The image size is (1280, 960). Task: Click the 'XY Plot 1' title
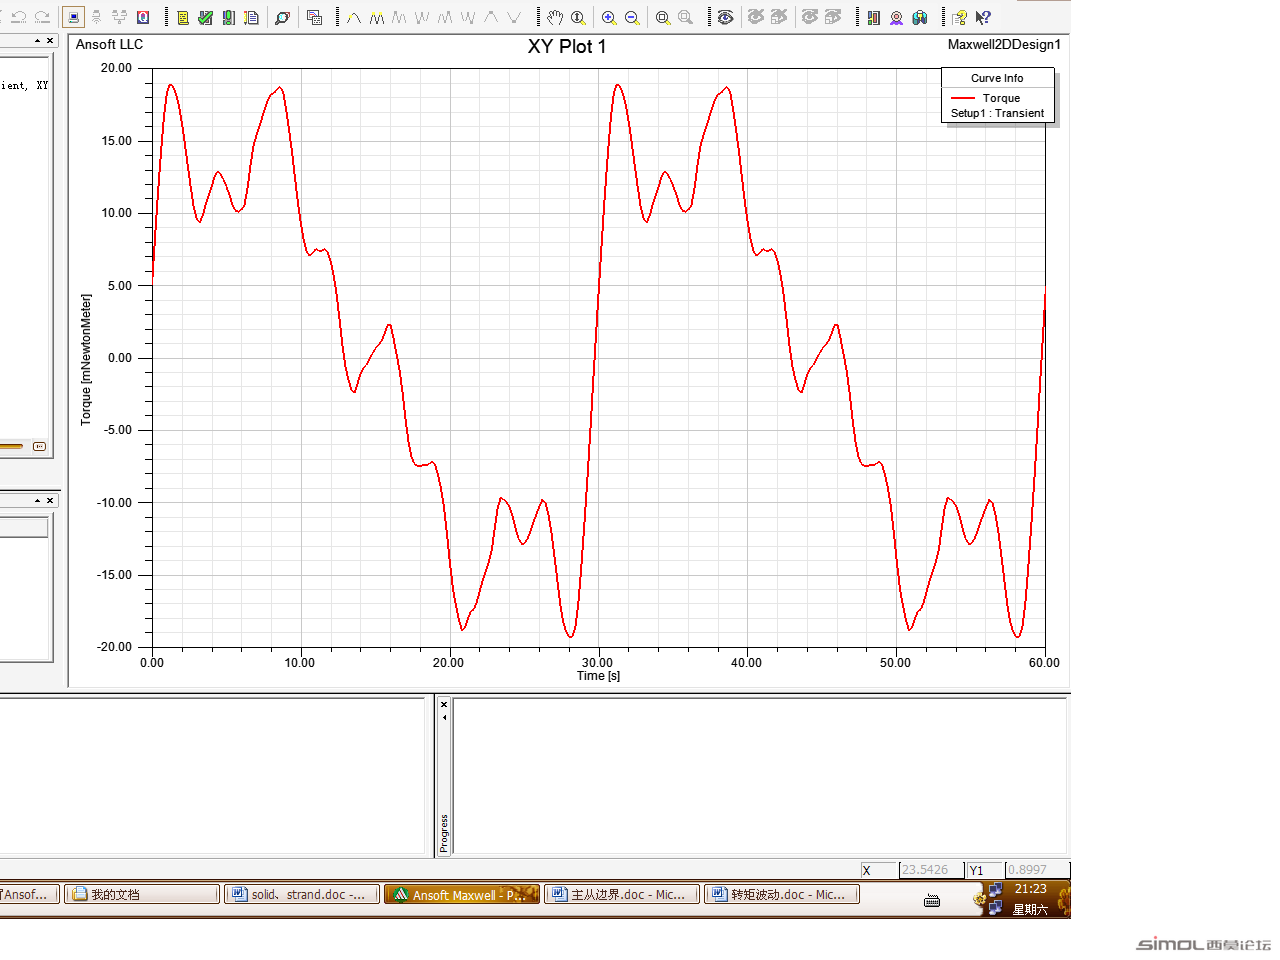(567, 47)
